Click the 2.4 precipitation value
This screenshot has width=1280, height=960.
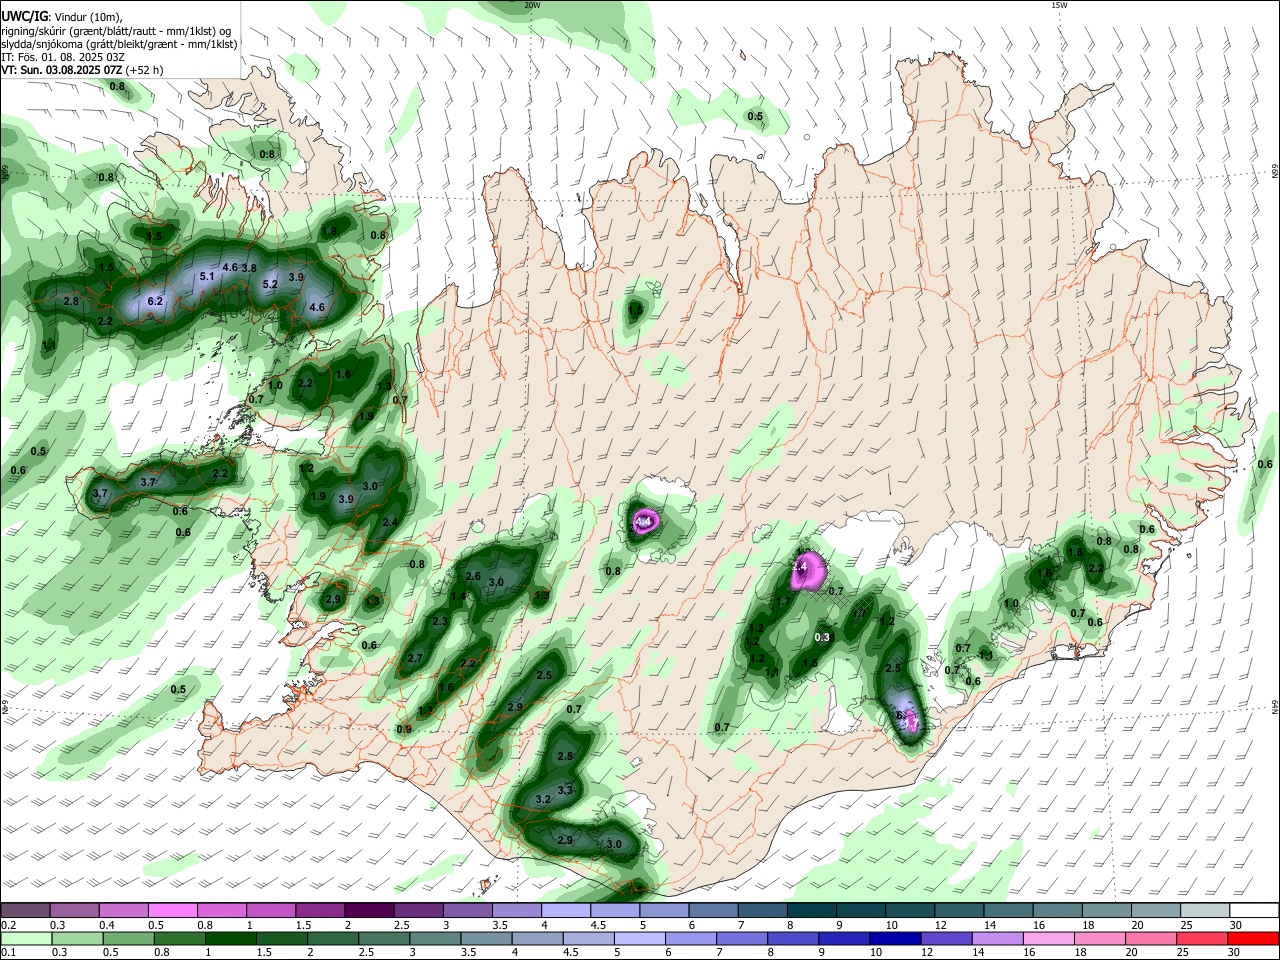390,522
